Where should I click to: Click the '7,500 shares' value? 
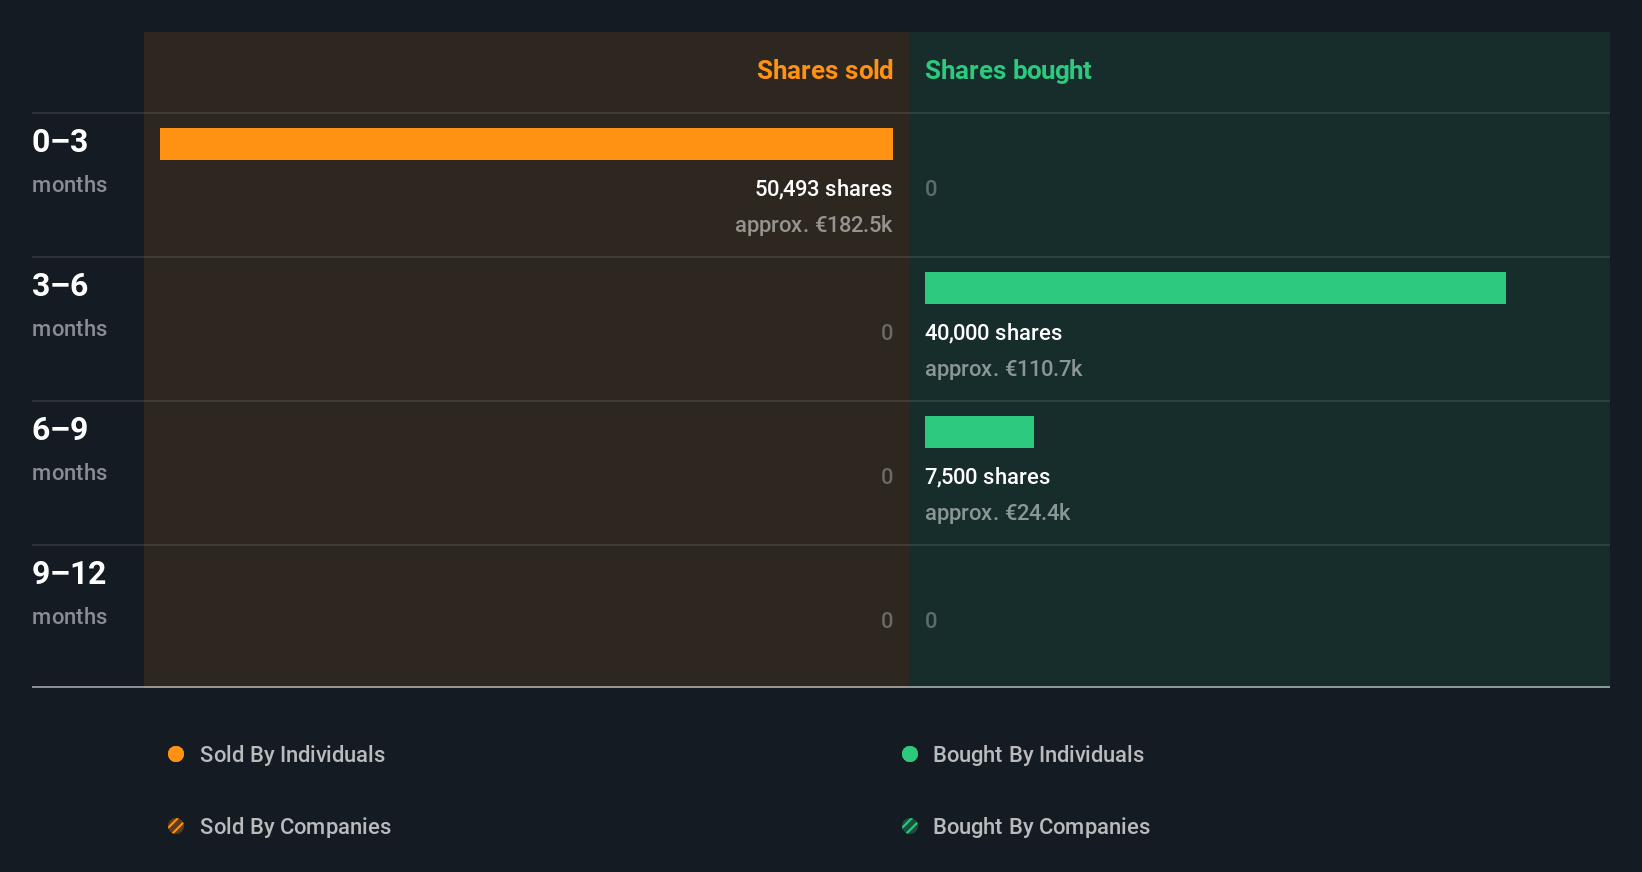[987, 476]
